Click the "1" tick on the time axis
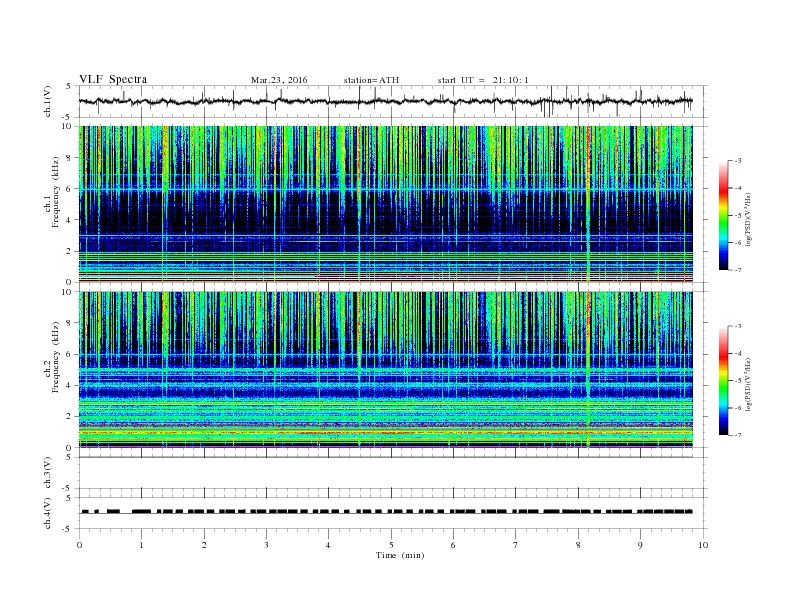 (x=141, y=545)
